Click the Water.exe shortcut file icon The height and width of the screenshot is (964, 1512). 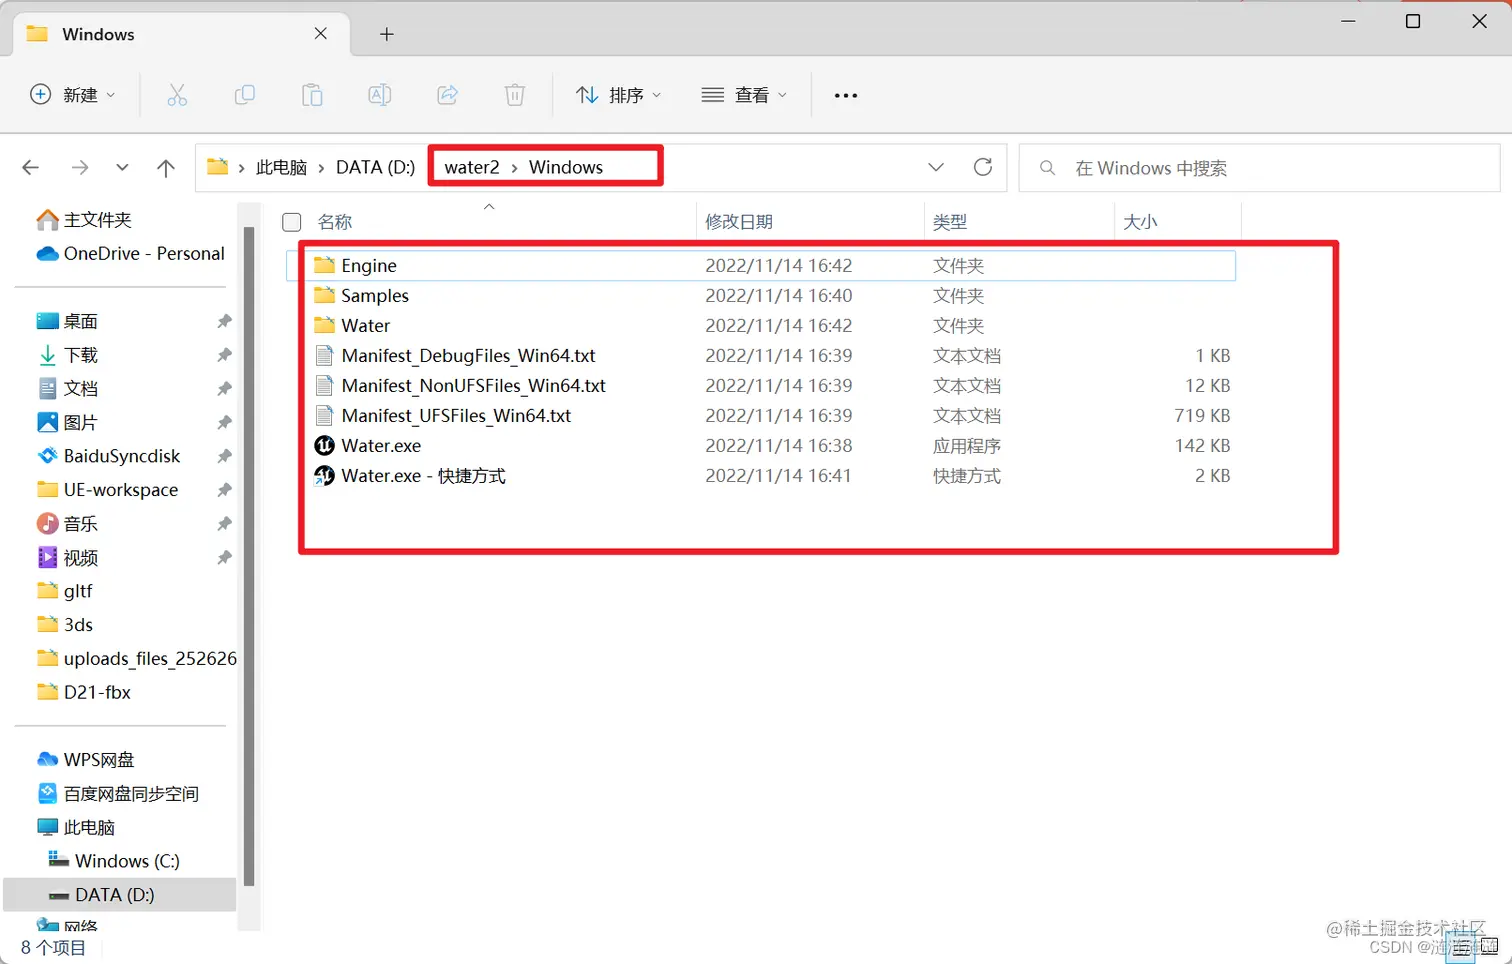[324, 475]
